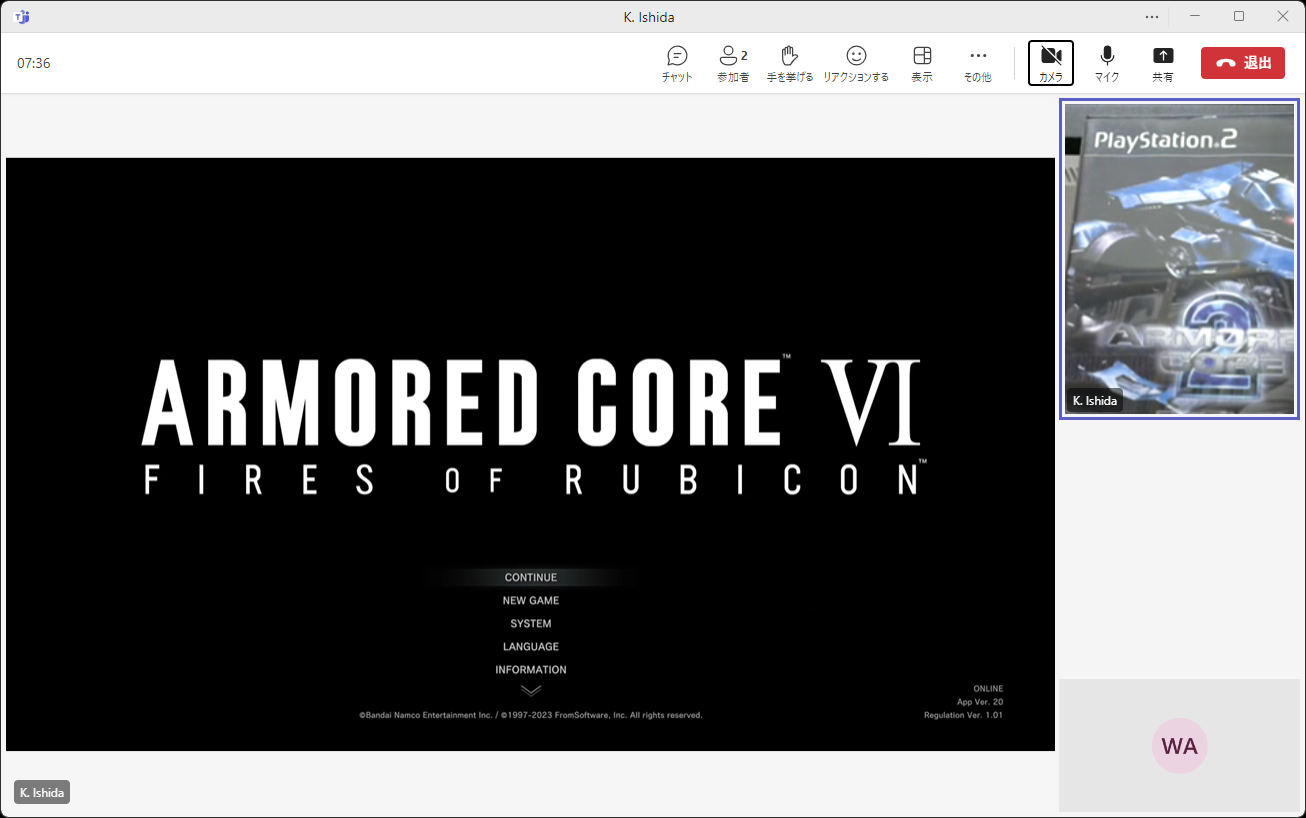Open title bar settings and more menu

(1152, 17)
